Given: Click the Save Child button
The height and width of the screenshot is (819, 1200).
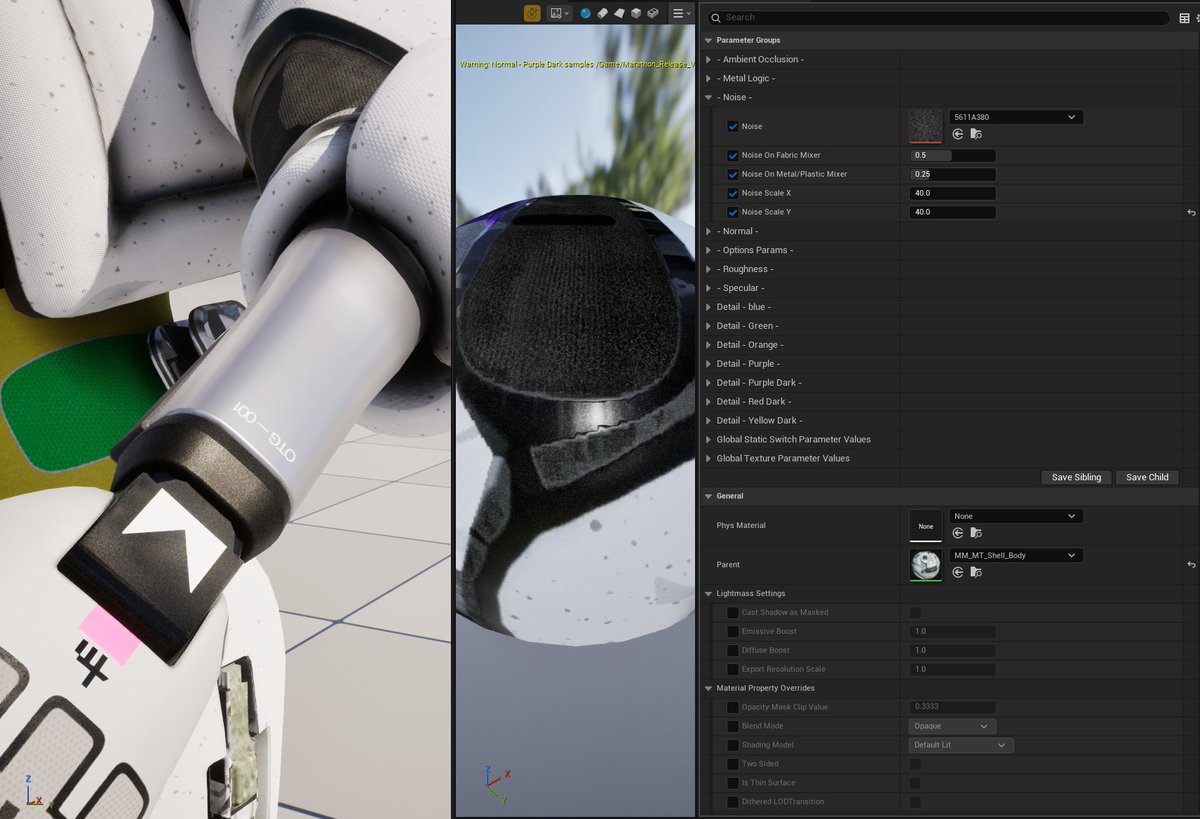Looking at the screenshot, I should (x=1147, y=477).
